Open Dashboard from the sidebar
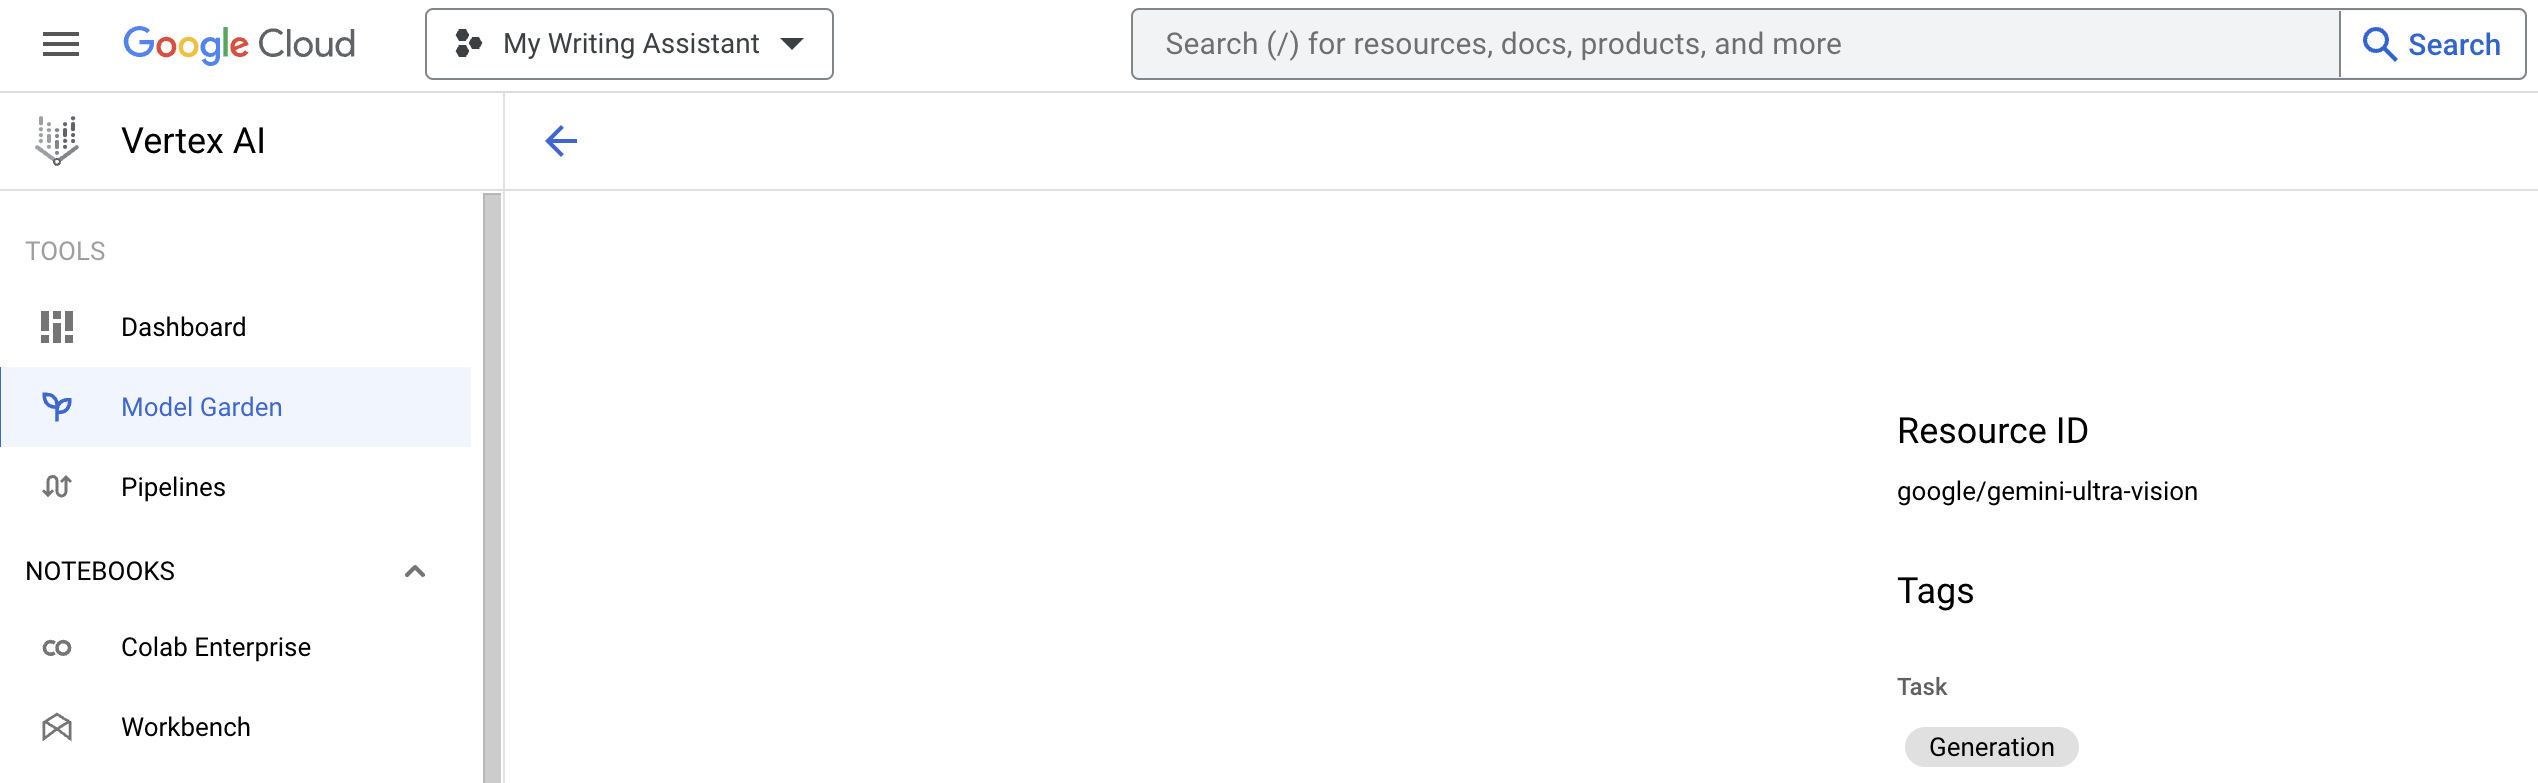The width and height of the screenshot is (2538, 783). (x=183, y=327)
